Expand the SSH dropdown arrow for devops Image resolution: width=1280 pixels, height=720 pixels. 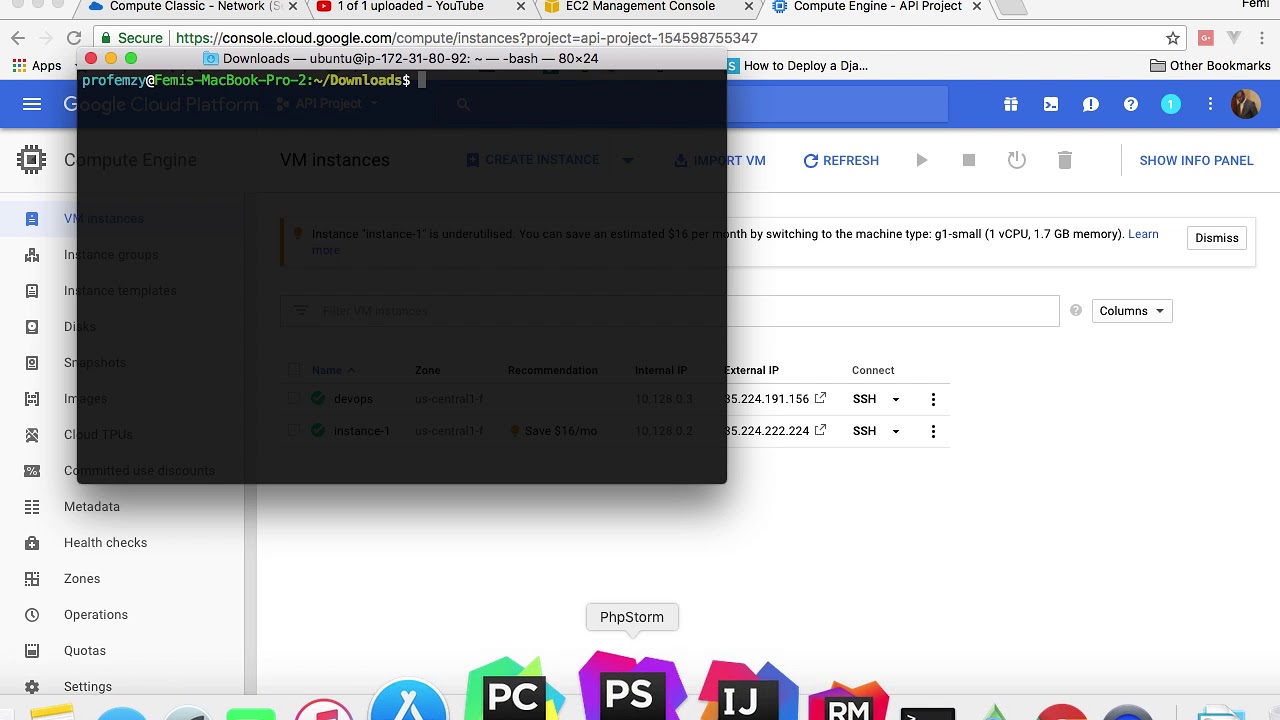(x=896, y=399)
